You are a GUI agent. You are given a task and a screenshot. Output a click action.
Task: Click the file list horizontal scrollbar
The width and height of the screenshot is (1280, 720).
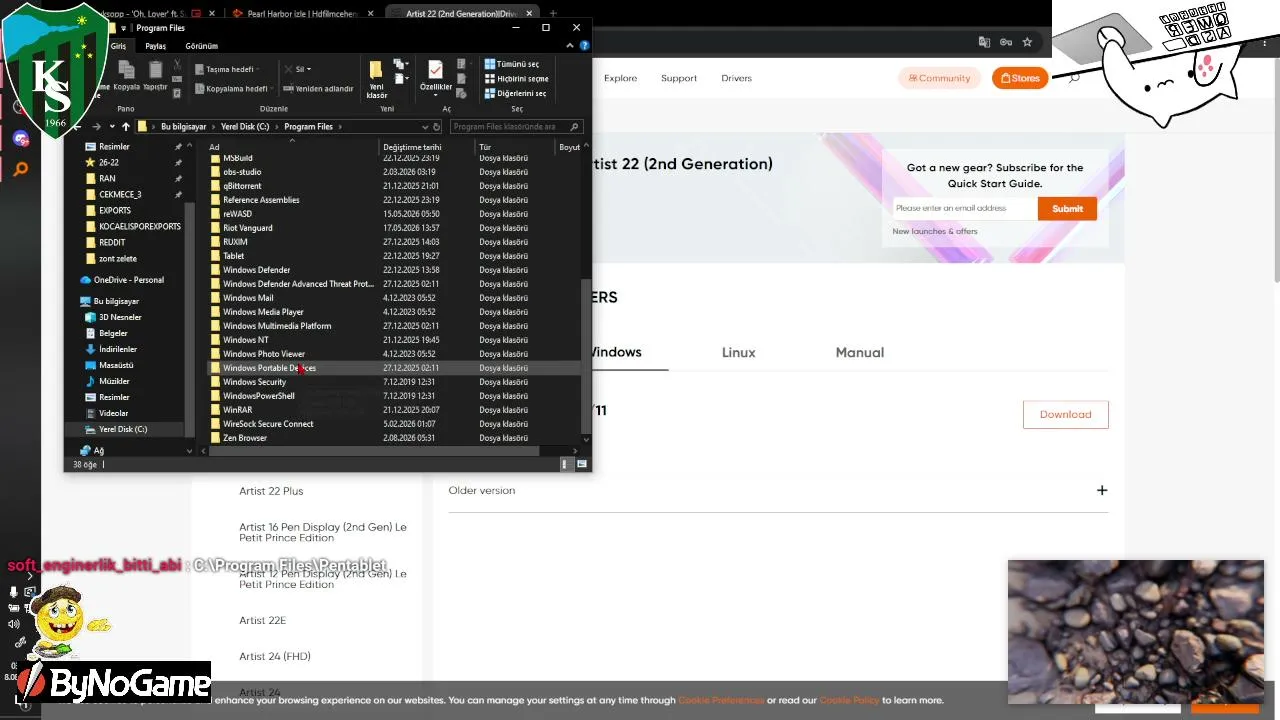coord(375,451)
